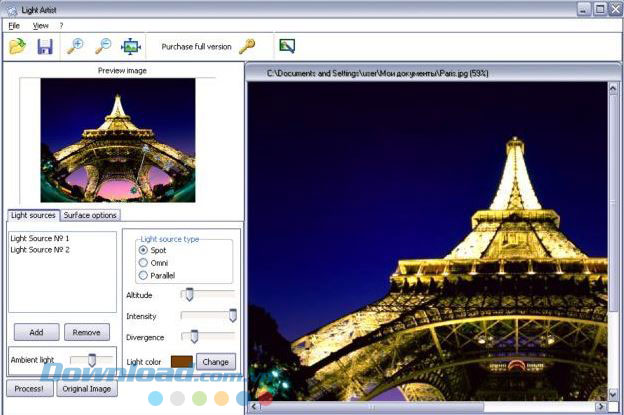
Task: Click the Preview image thumbnail
Action: tap(118, 140)
